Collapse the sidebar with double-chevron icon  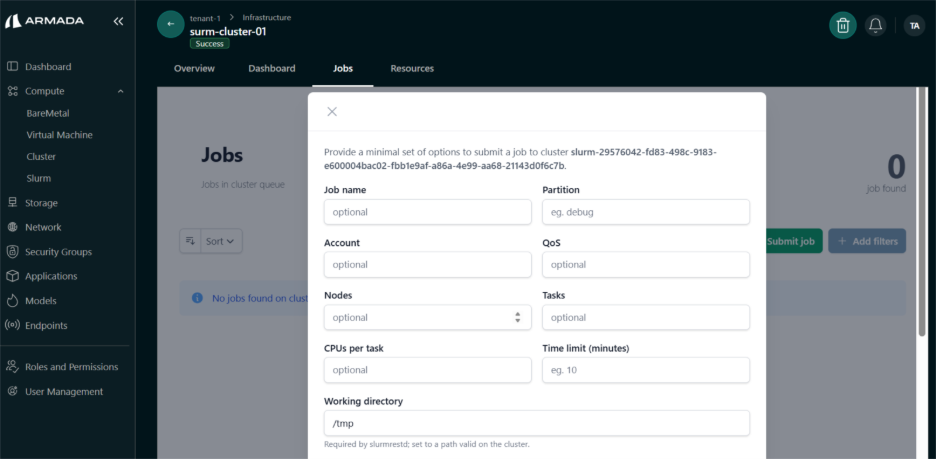click(x=118, y=21)
